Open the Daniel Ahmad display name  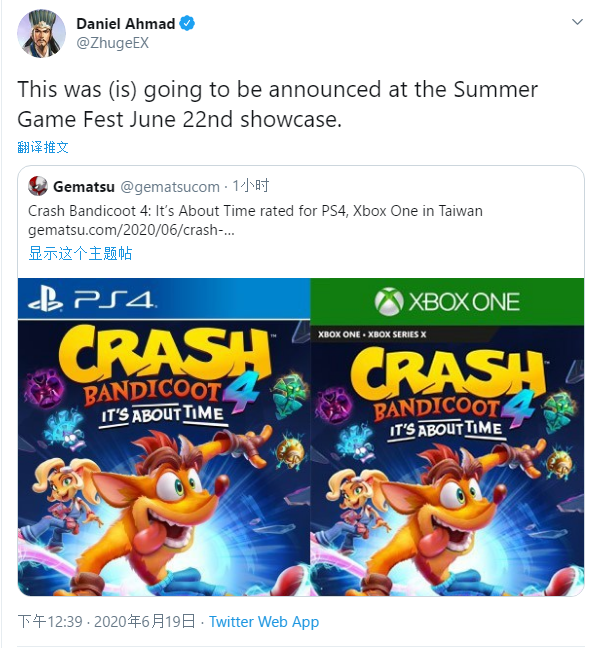126,24
